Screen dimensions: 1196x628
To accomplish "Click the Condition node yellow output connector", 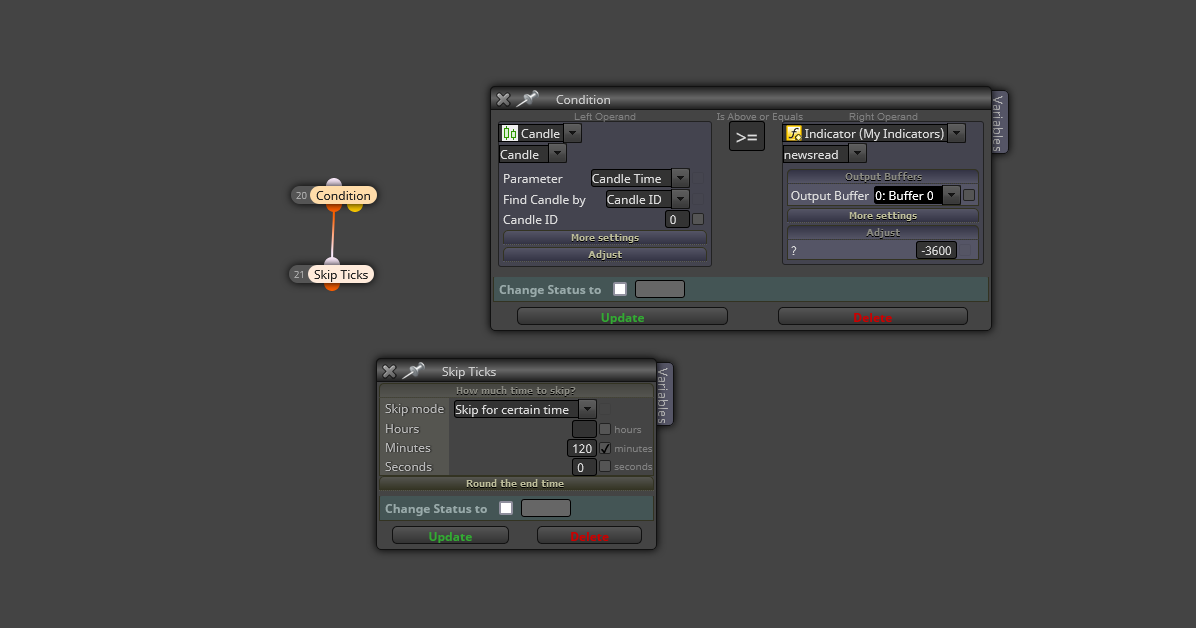I will pyautogui.click(x=355, y=207).
